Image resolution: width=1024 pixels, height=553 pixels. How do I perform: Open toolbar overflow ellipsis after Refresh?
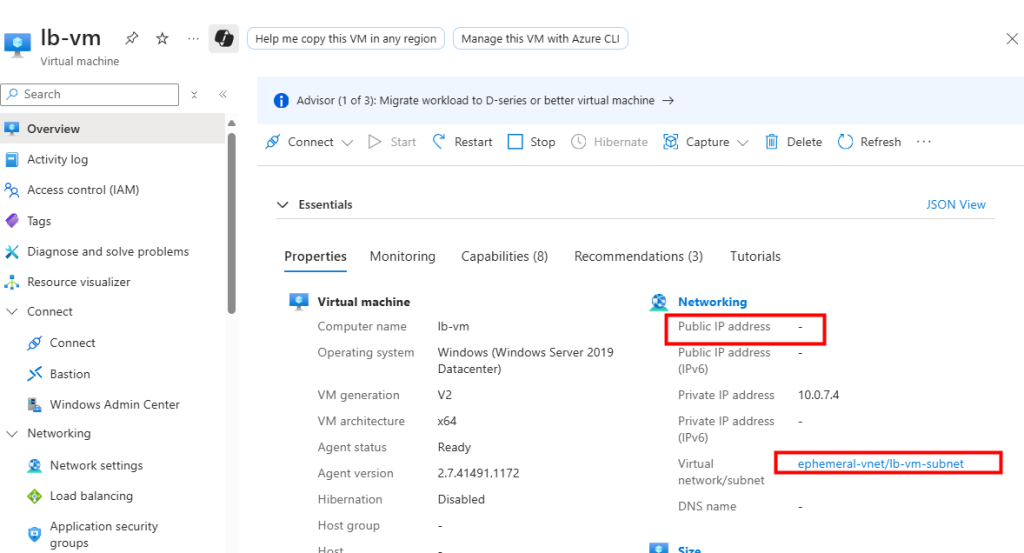[923, 142]
